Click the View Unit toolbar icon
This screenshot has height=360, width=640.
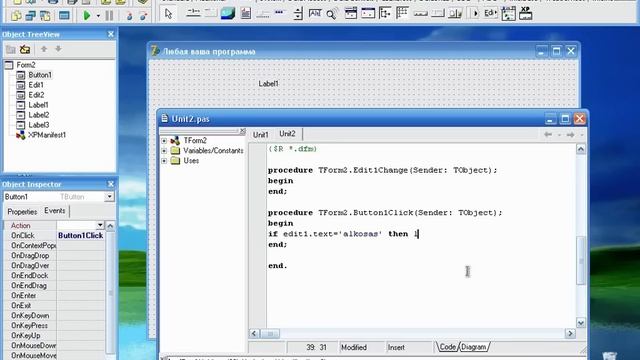16,16
